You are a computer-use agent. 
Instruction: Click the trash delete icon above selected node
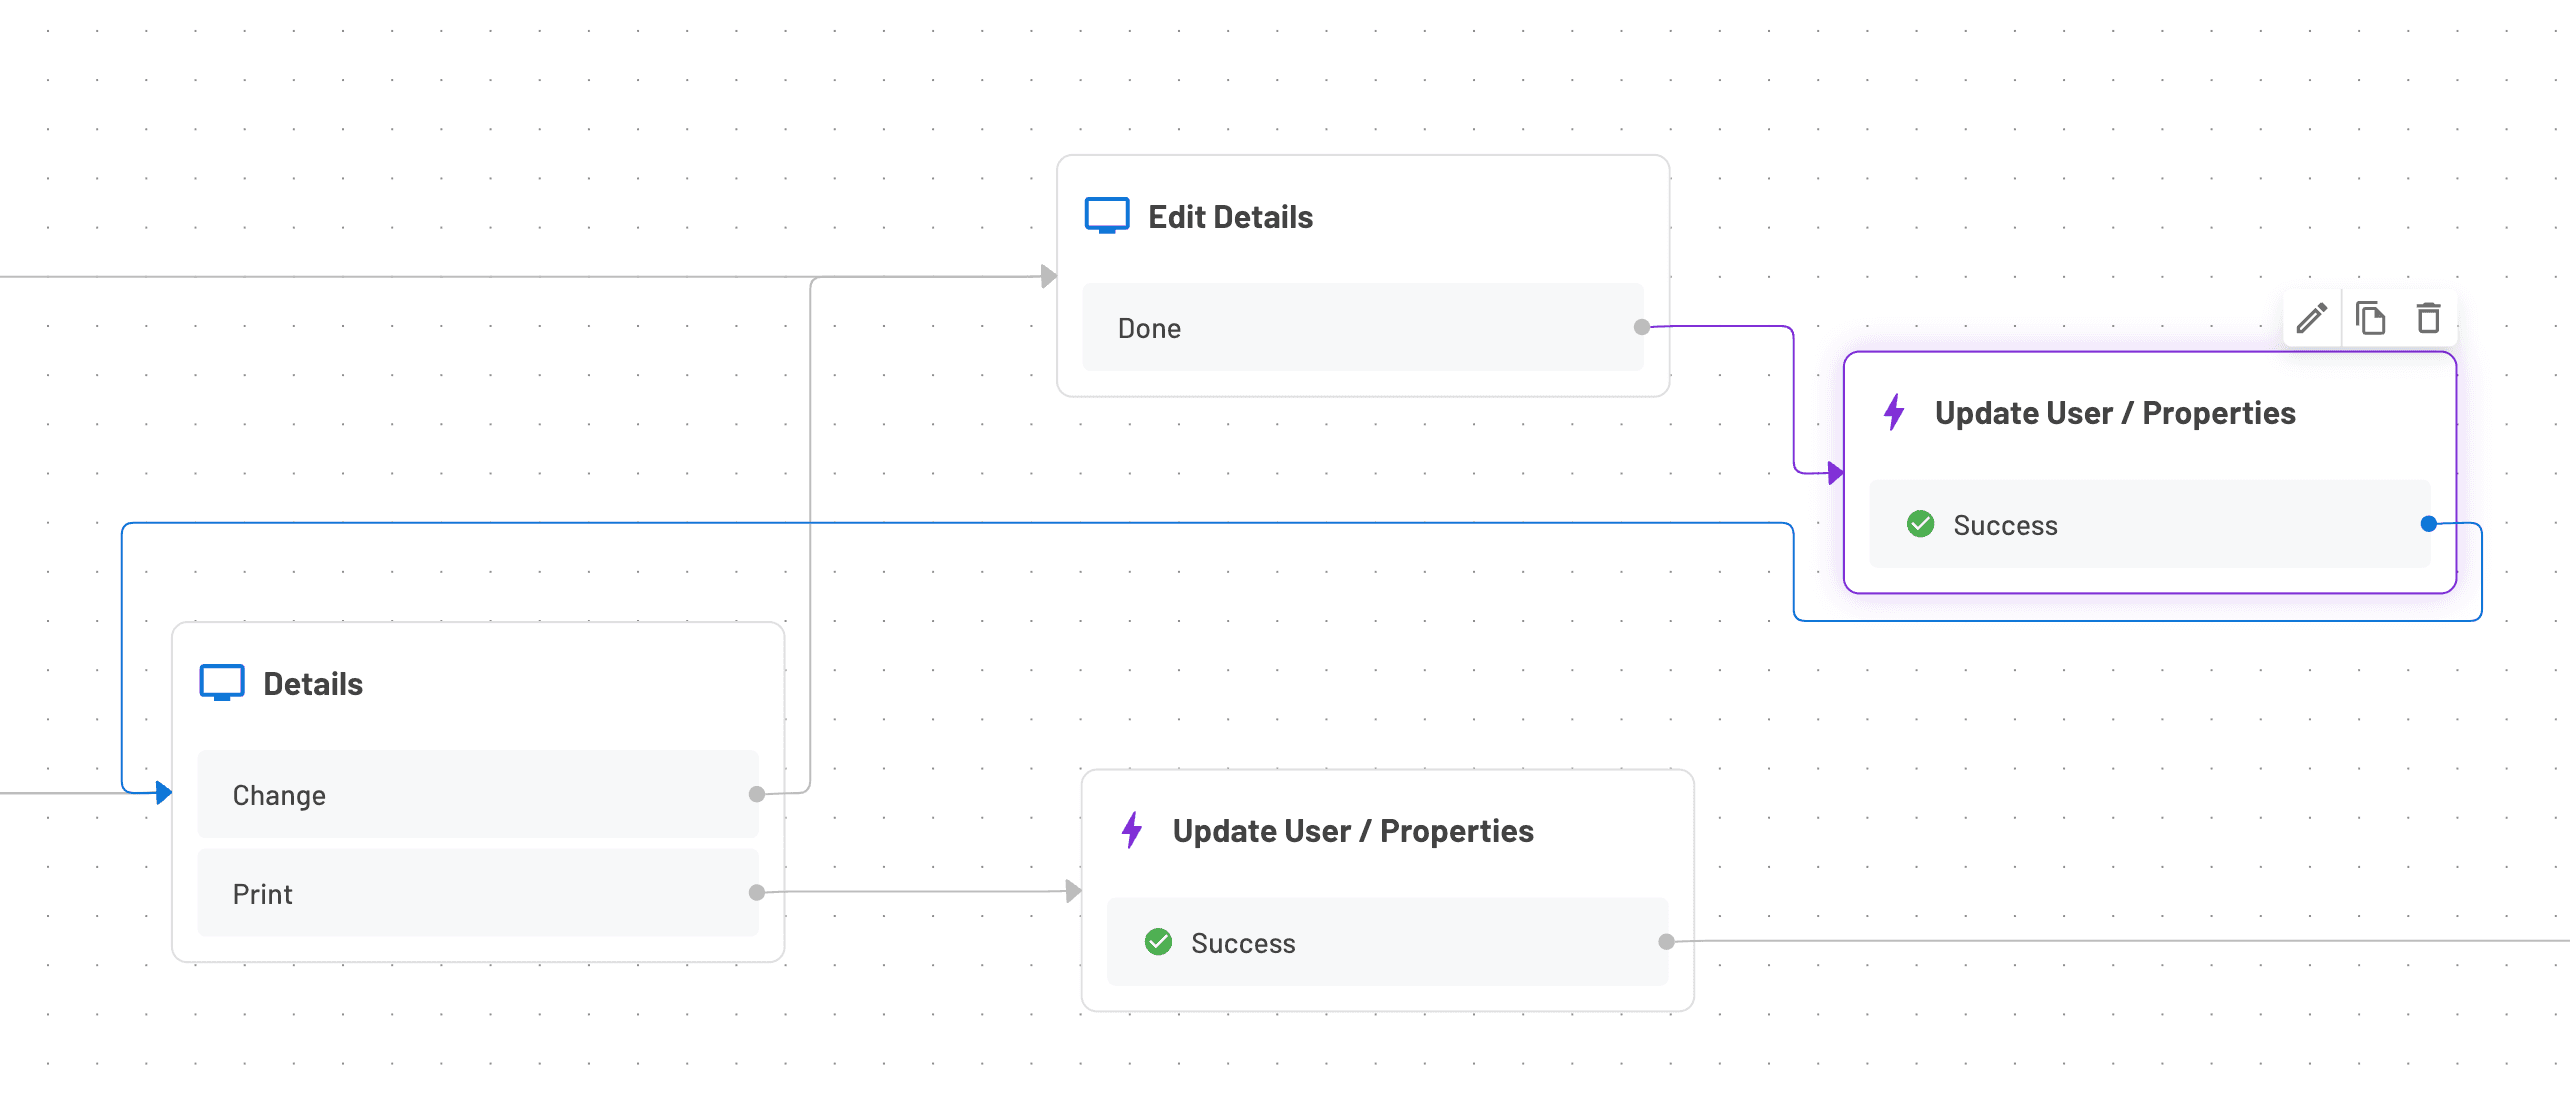pos(2428,319)
